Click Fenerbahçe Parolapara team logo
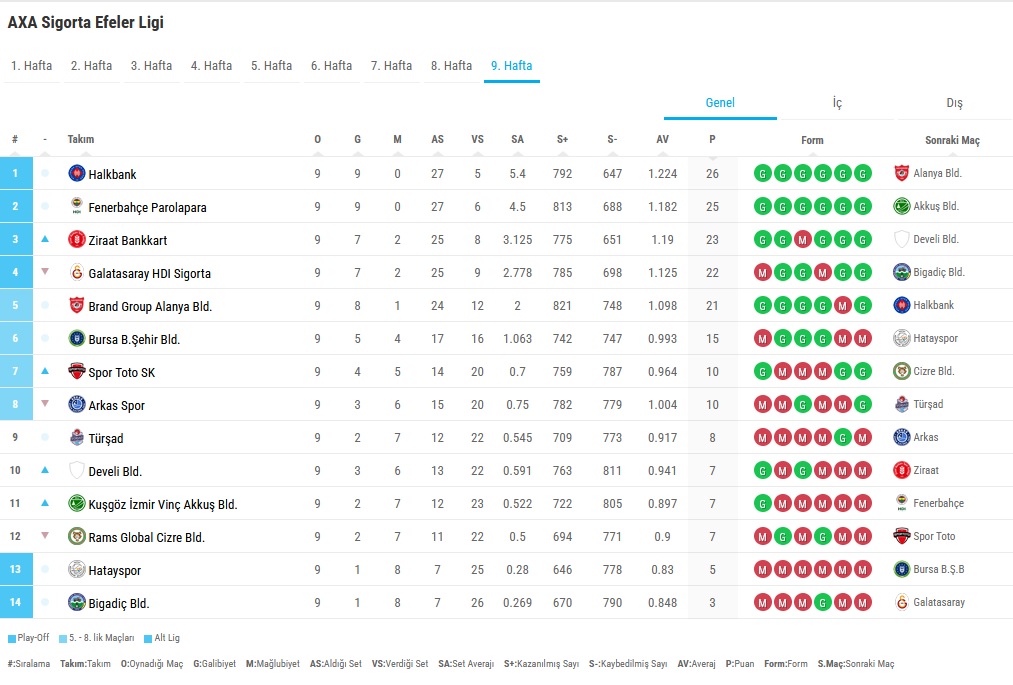This screenshot has width=1013, height=685. click(x=77, y=206)
